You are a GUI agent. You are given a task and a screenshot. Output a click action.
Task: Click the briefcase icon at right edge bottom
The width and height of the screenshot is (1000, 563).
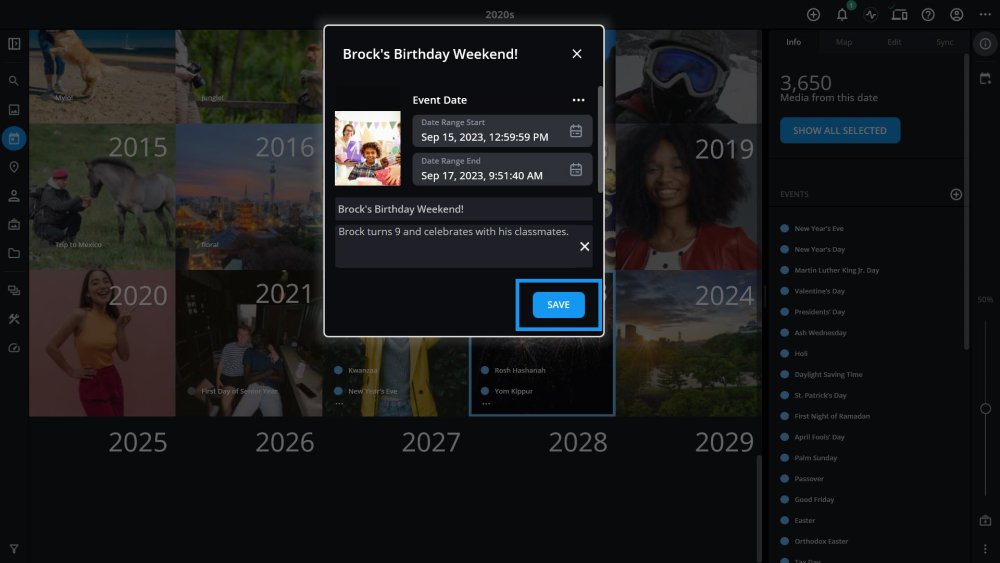click(985, 521)
